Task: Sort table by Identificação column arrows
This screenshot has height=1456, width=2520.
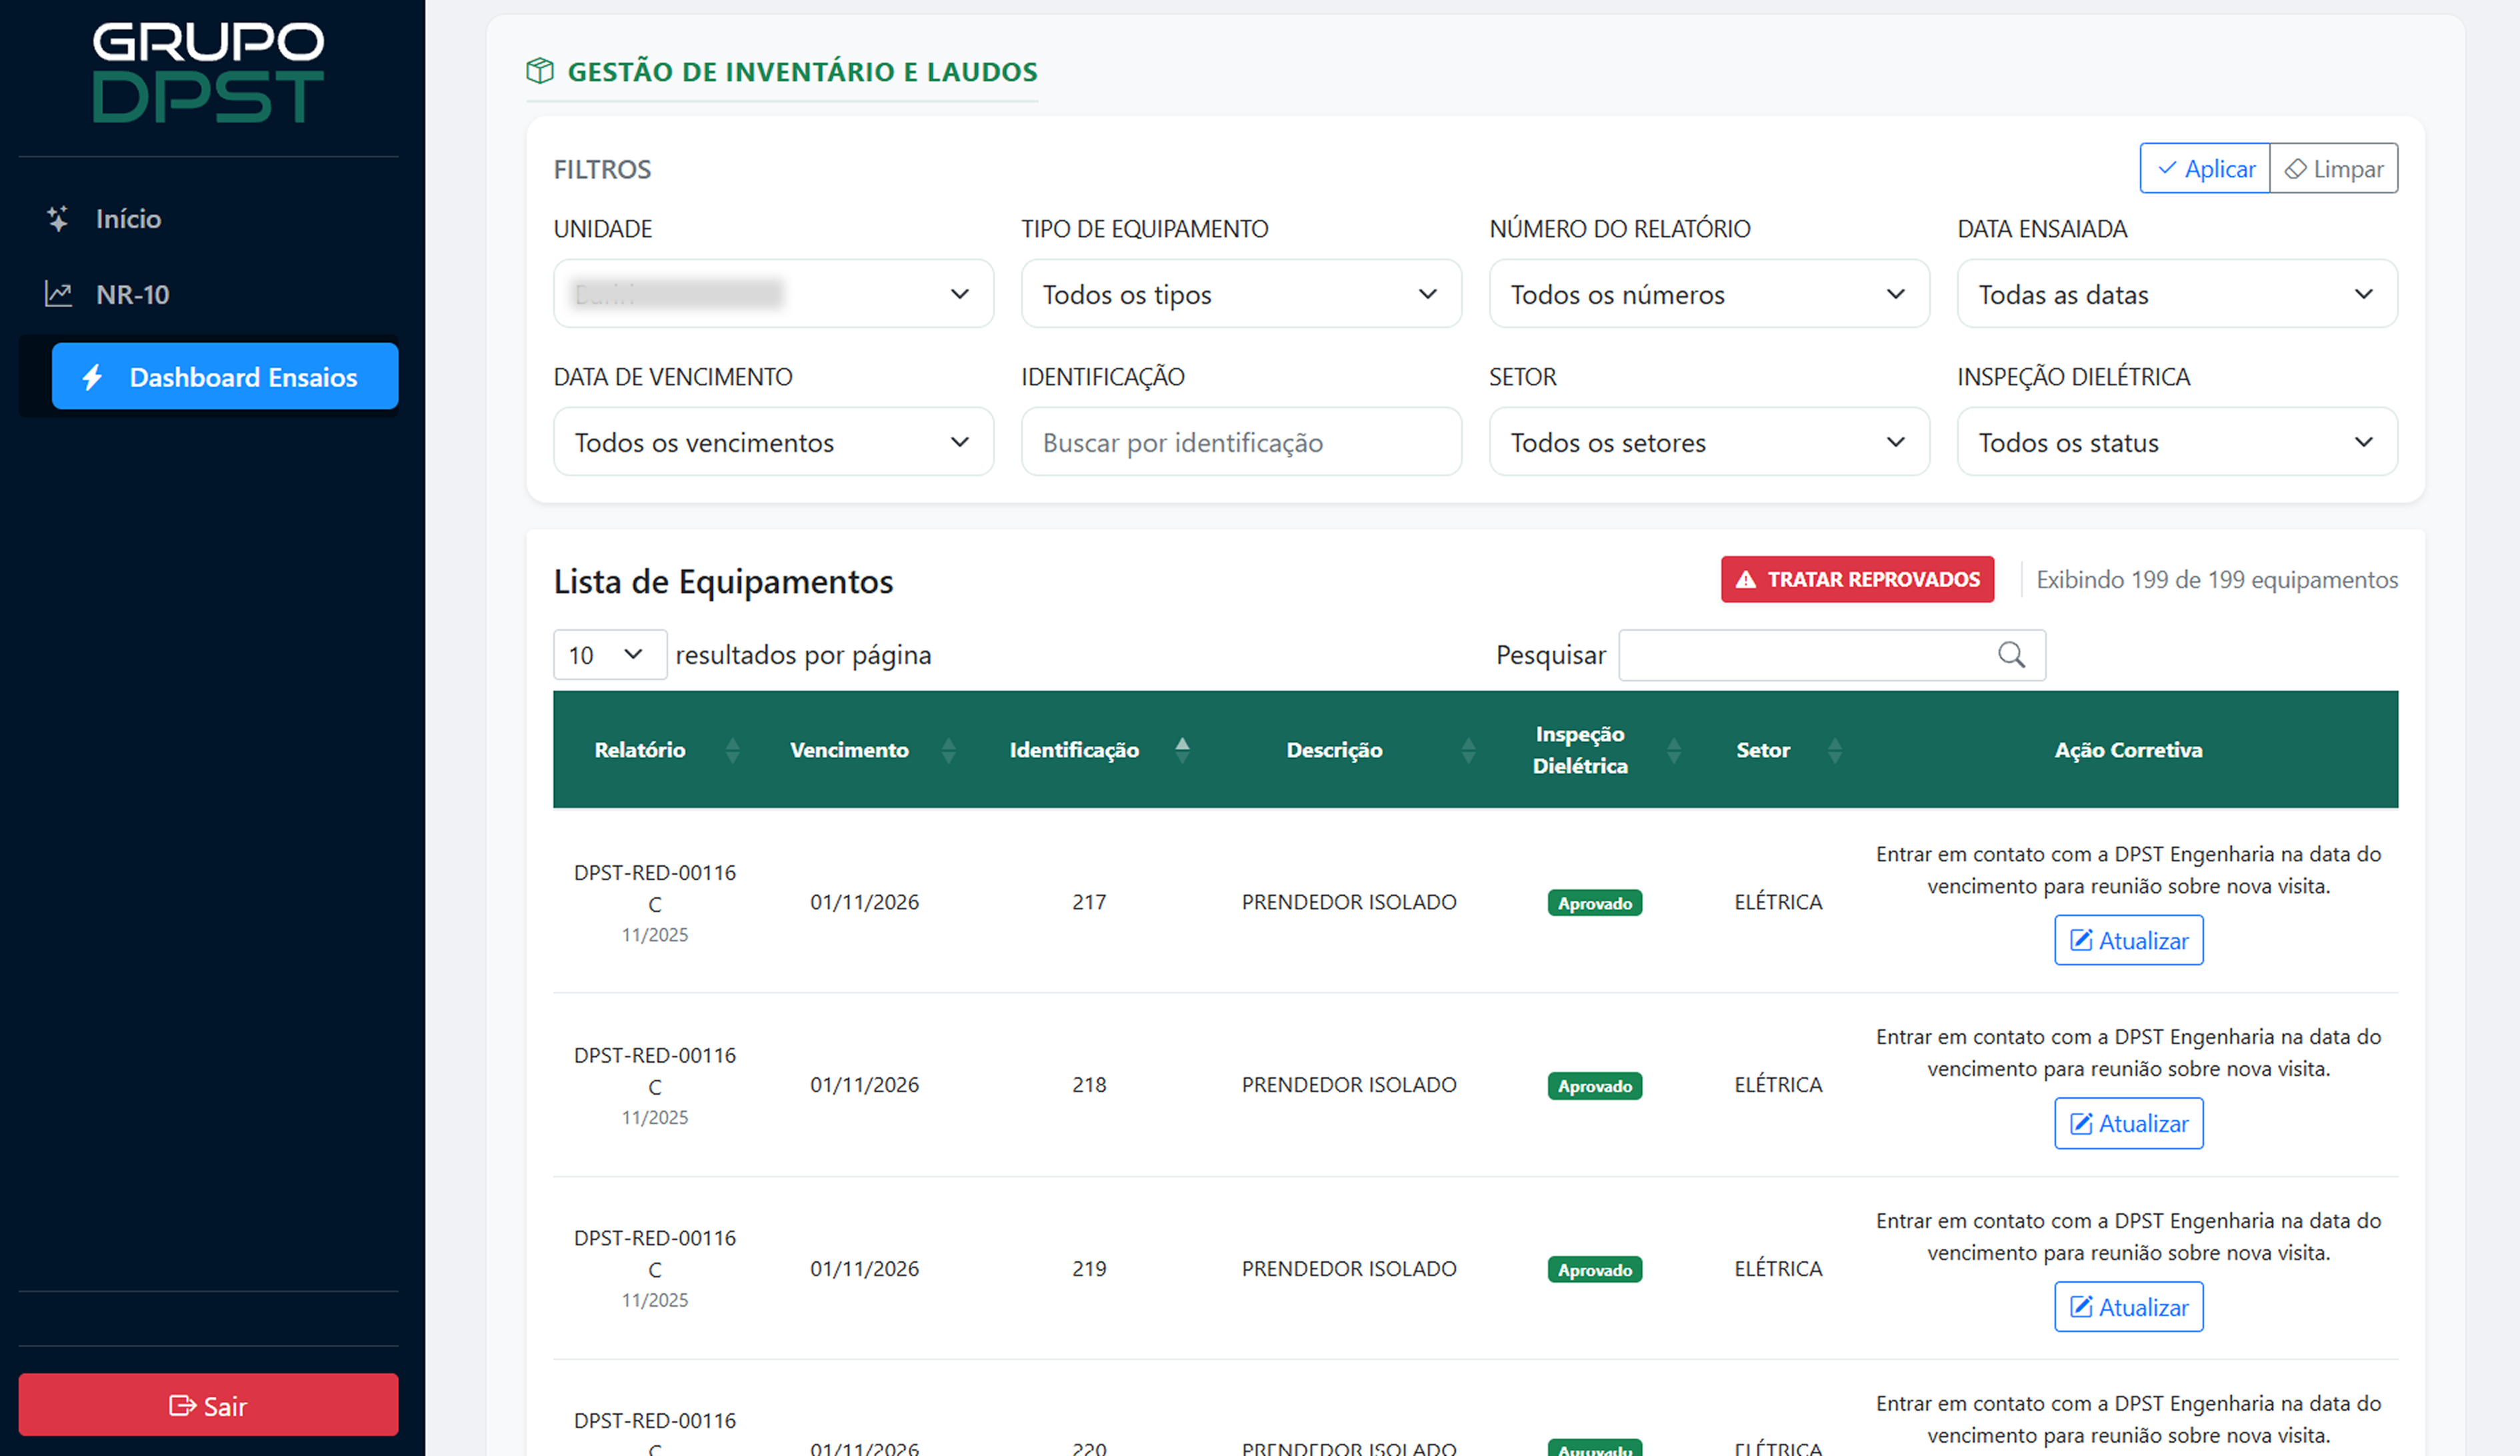Action: [x=1182, y=750]
